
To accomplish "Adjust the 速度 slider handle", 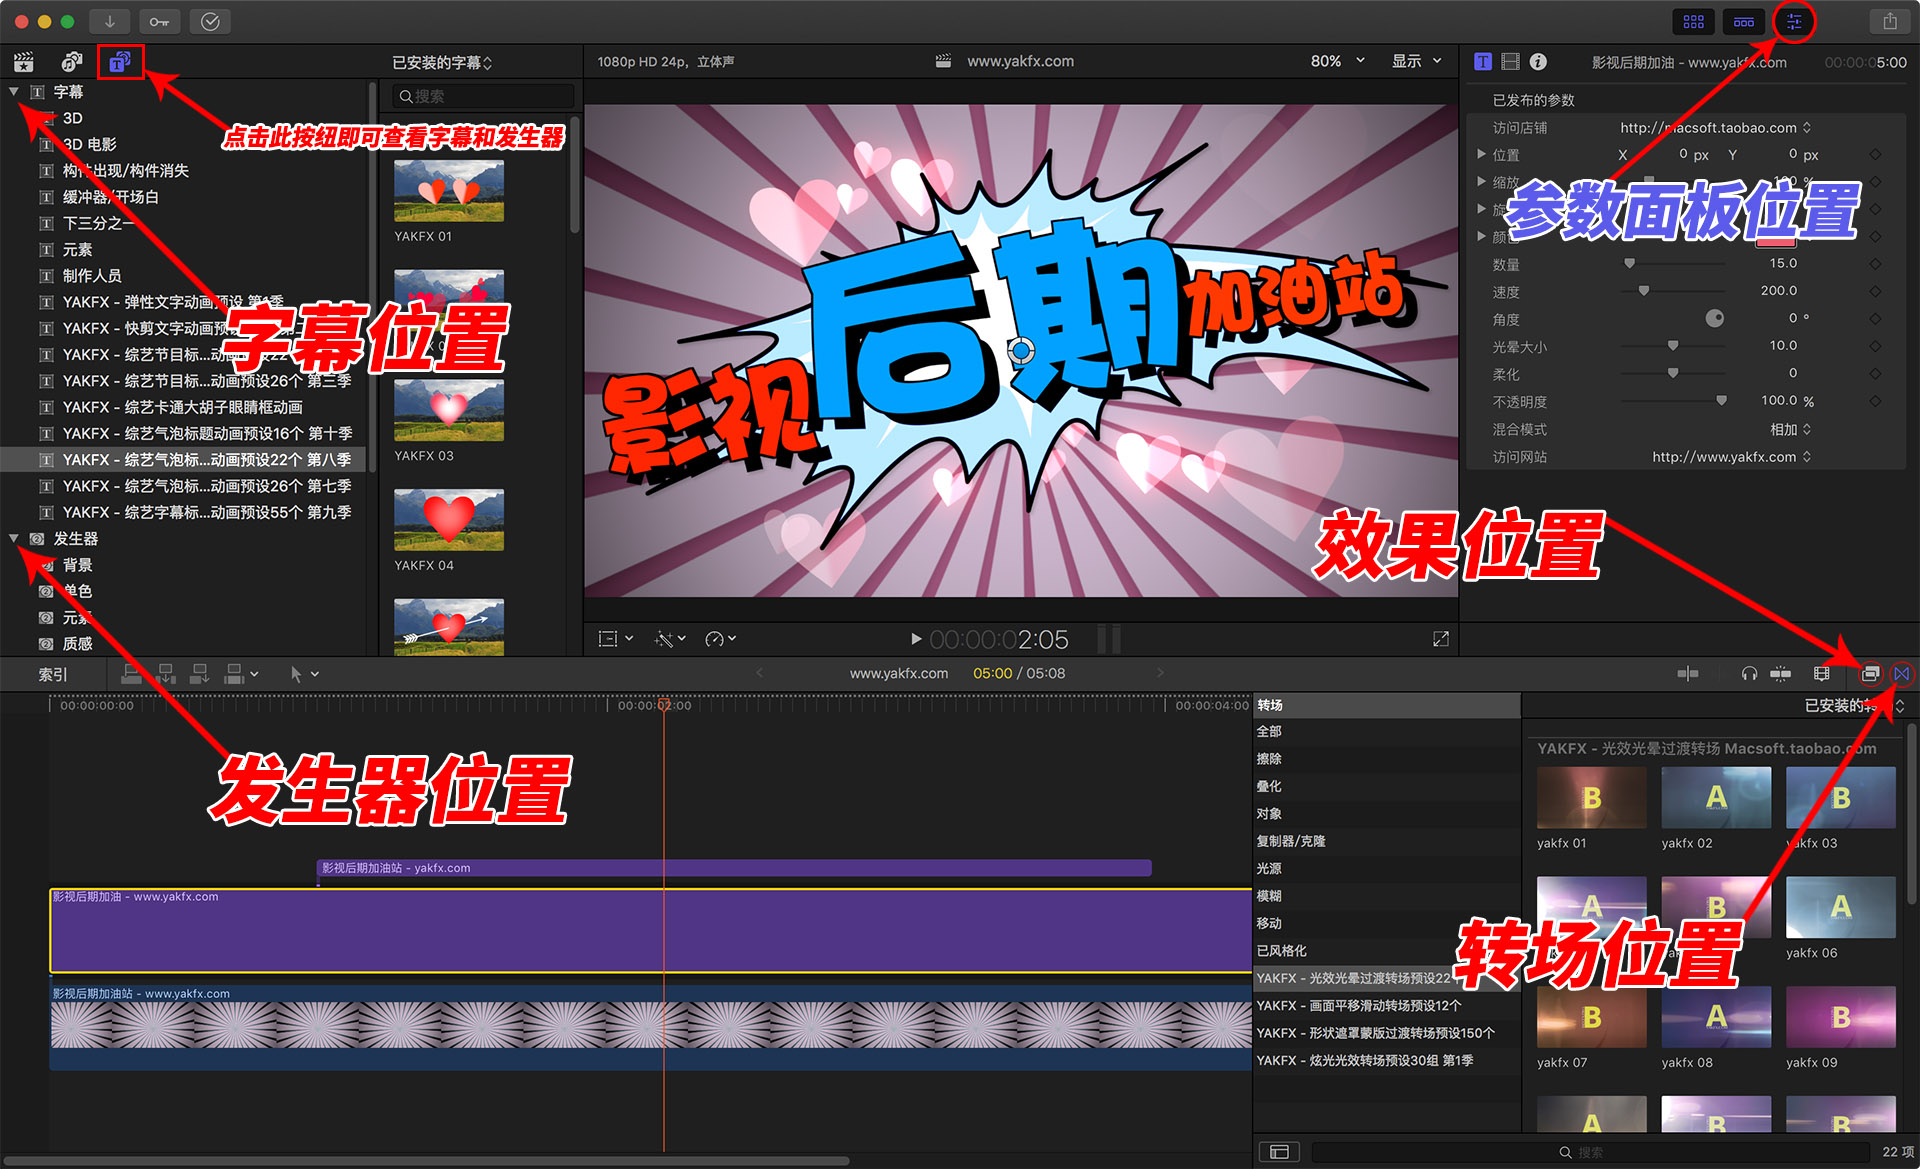I will tap(1643, 291).
